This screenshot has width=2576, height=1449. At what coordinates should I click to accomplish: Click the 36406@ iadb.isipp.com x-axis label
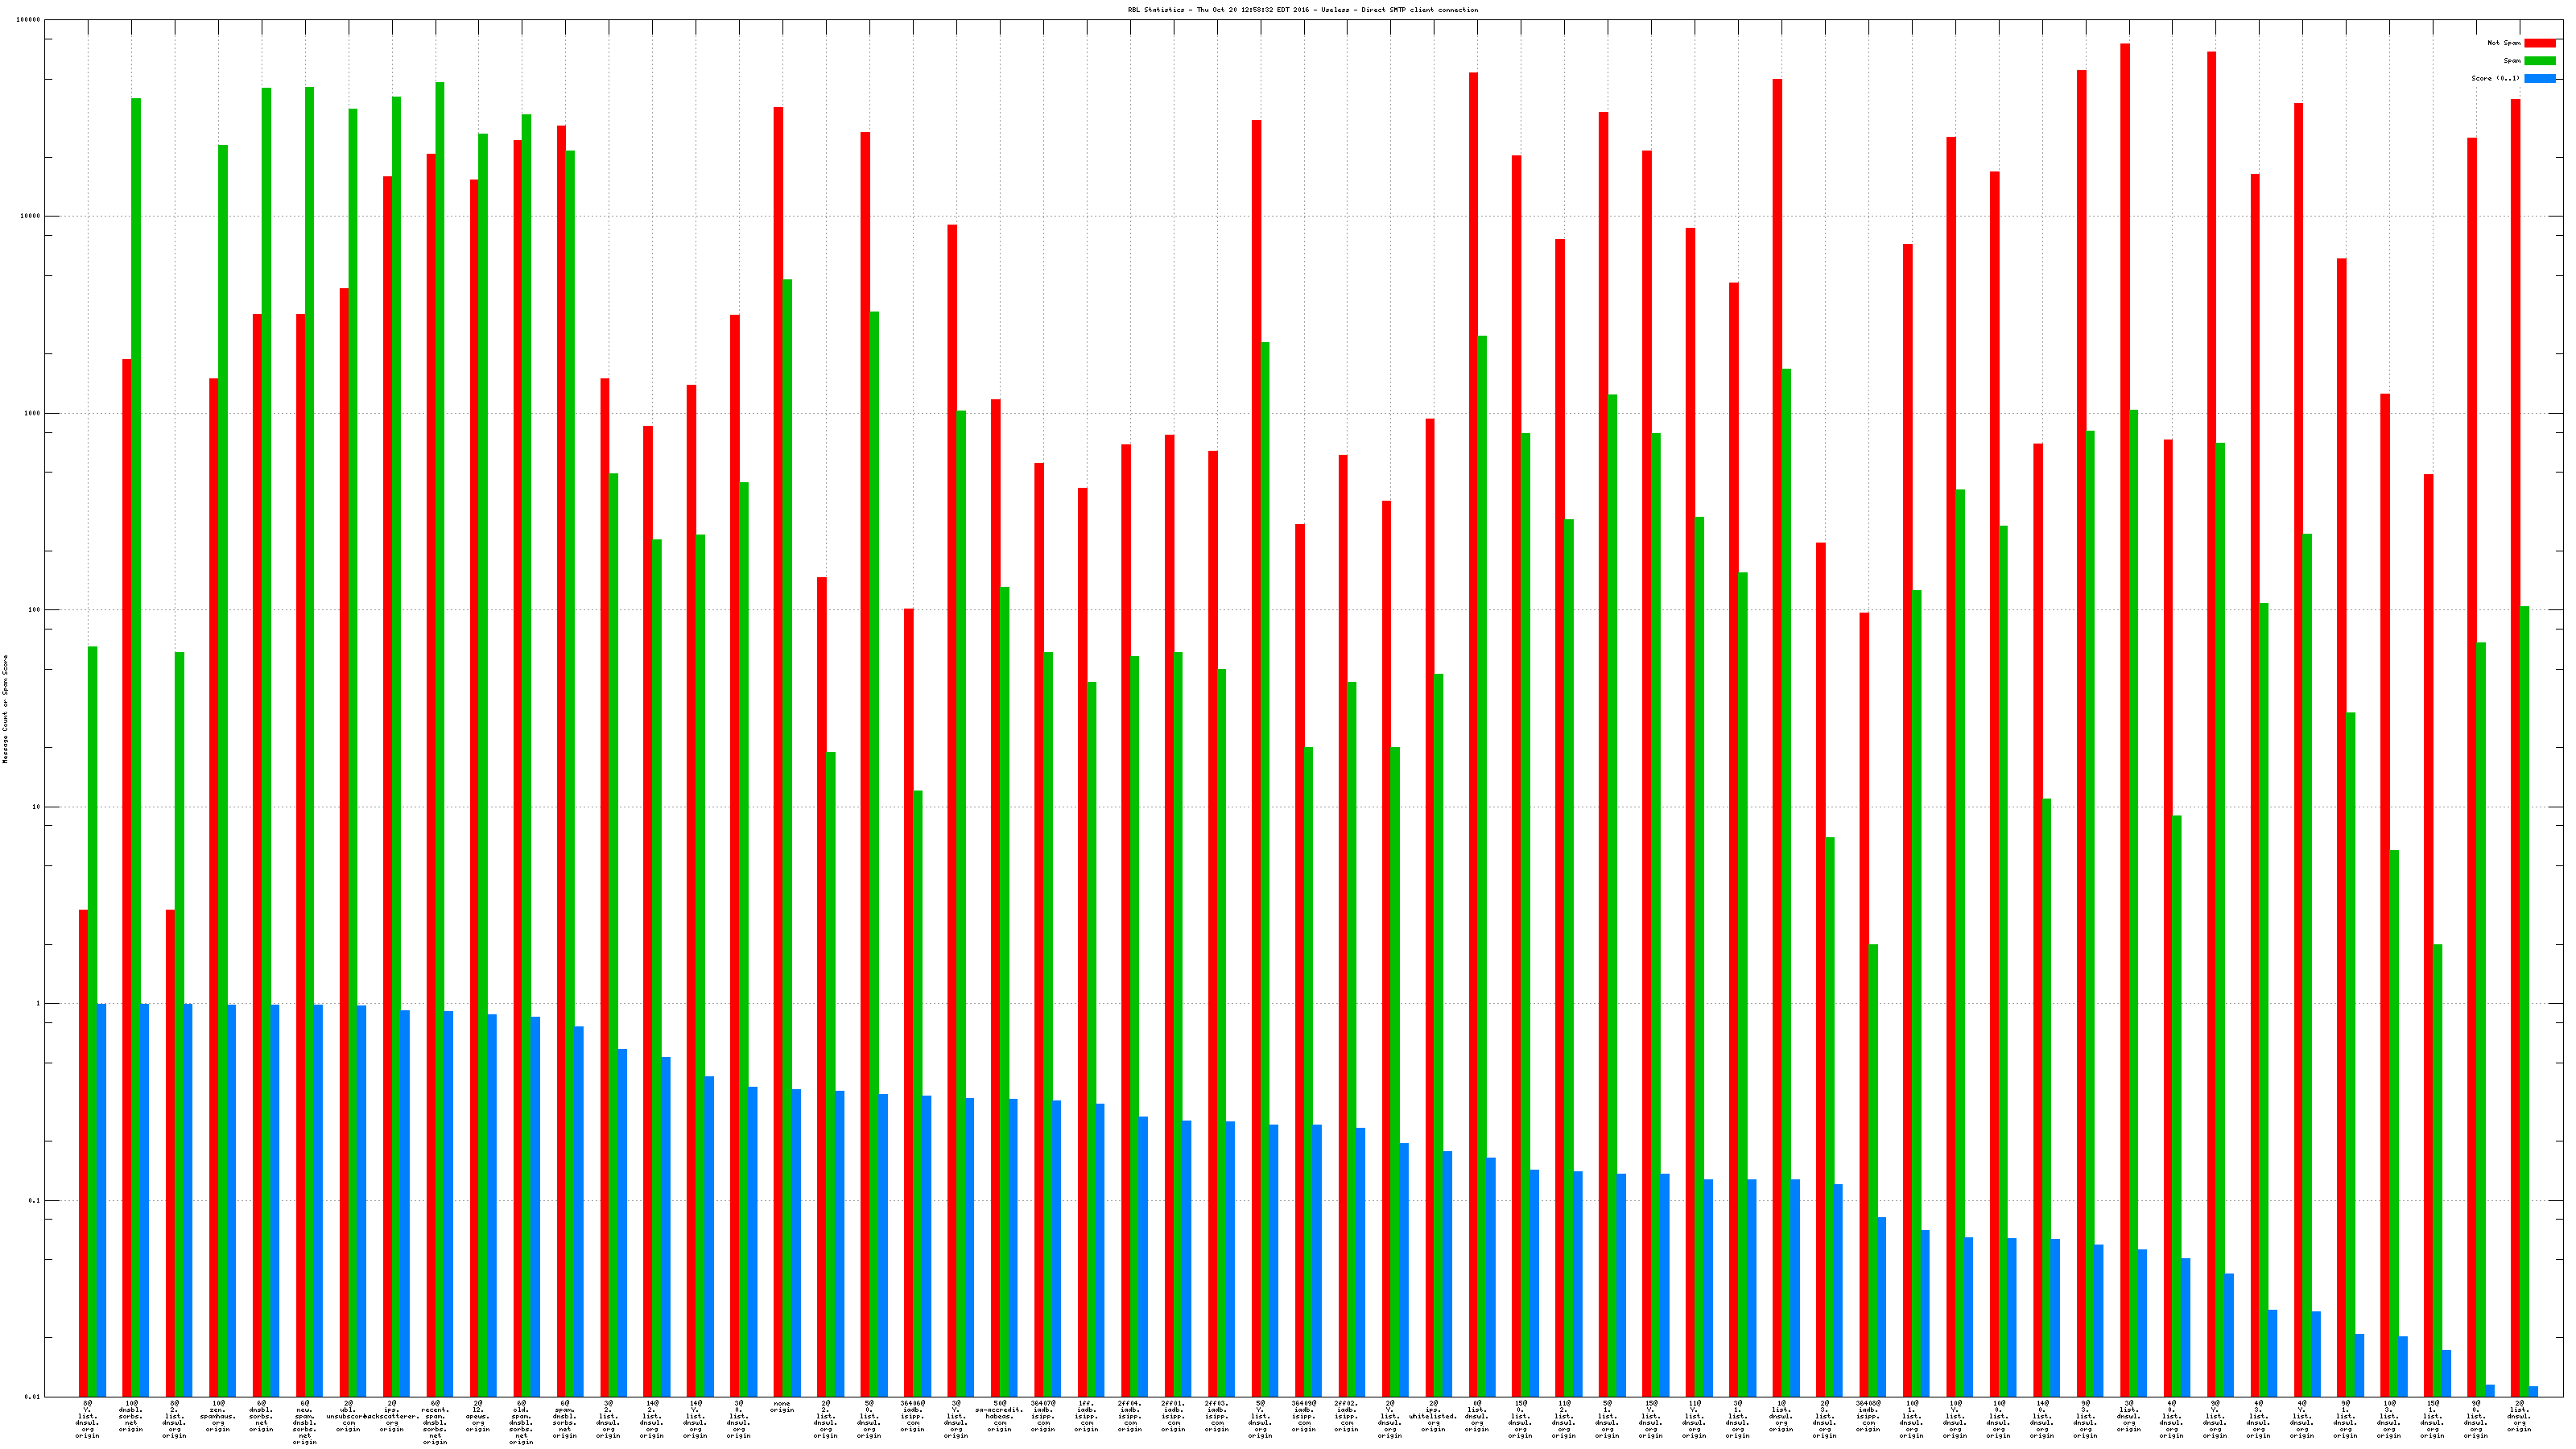912,1417
